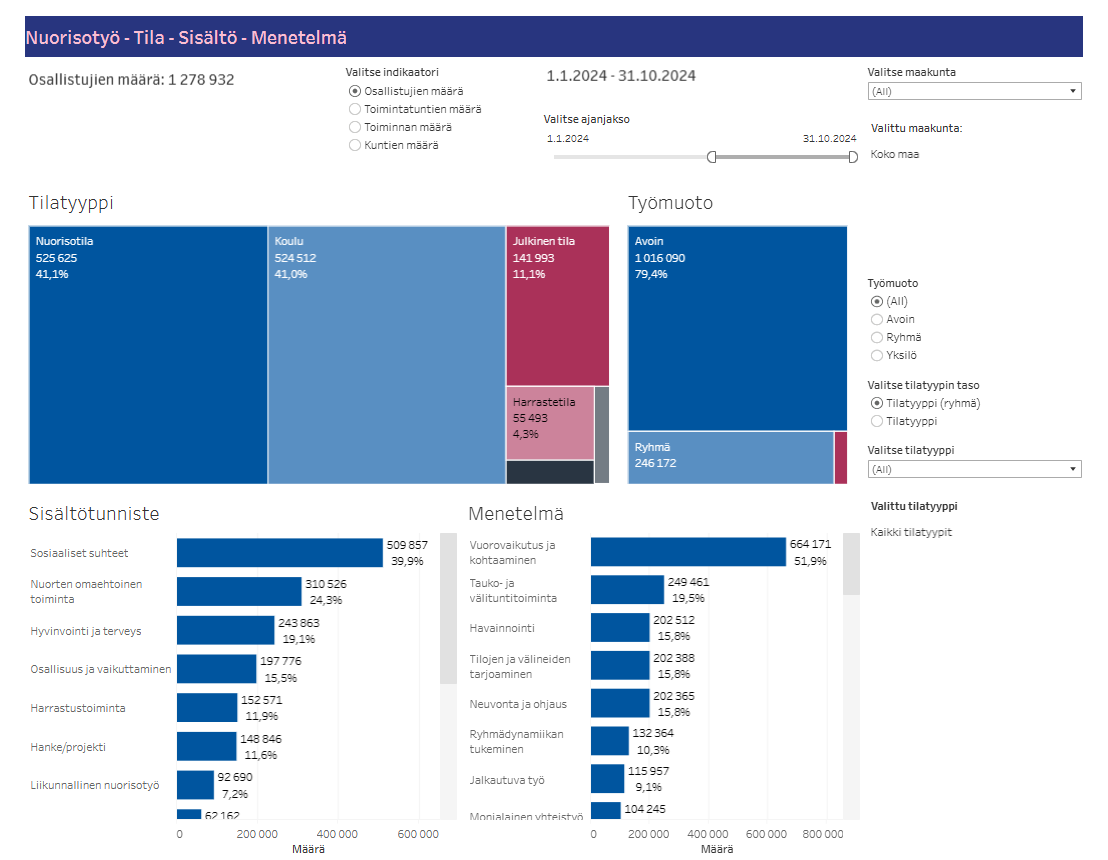Click the Hyvinvointi ja terveys row label
The width and height of the screenshot is (1108, 860).
click(x=86, y=631)
